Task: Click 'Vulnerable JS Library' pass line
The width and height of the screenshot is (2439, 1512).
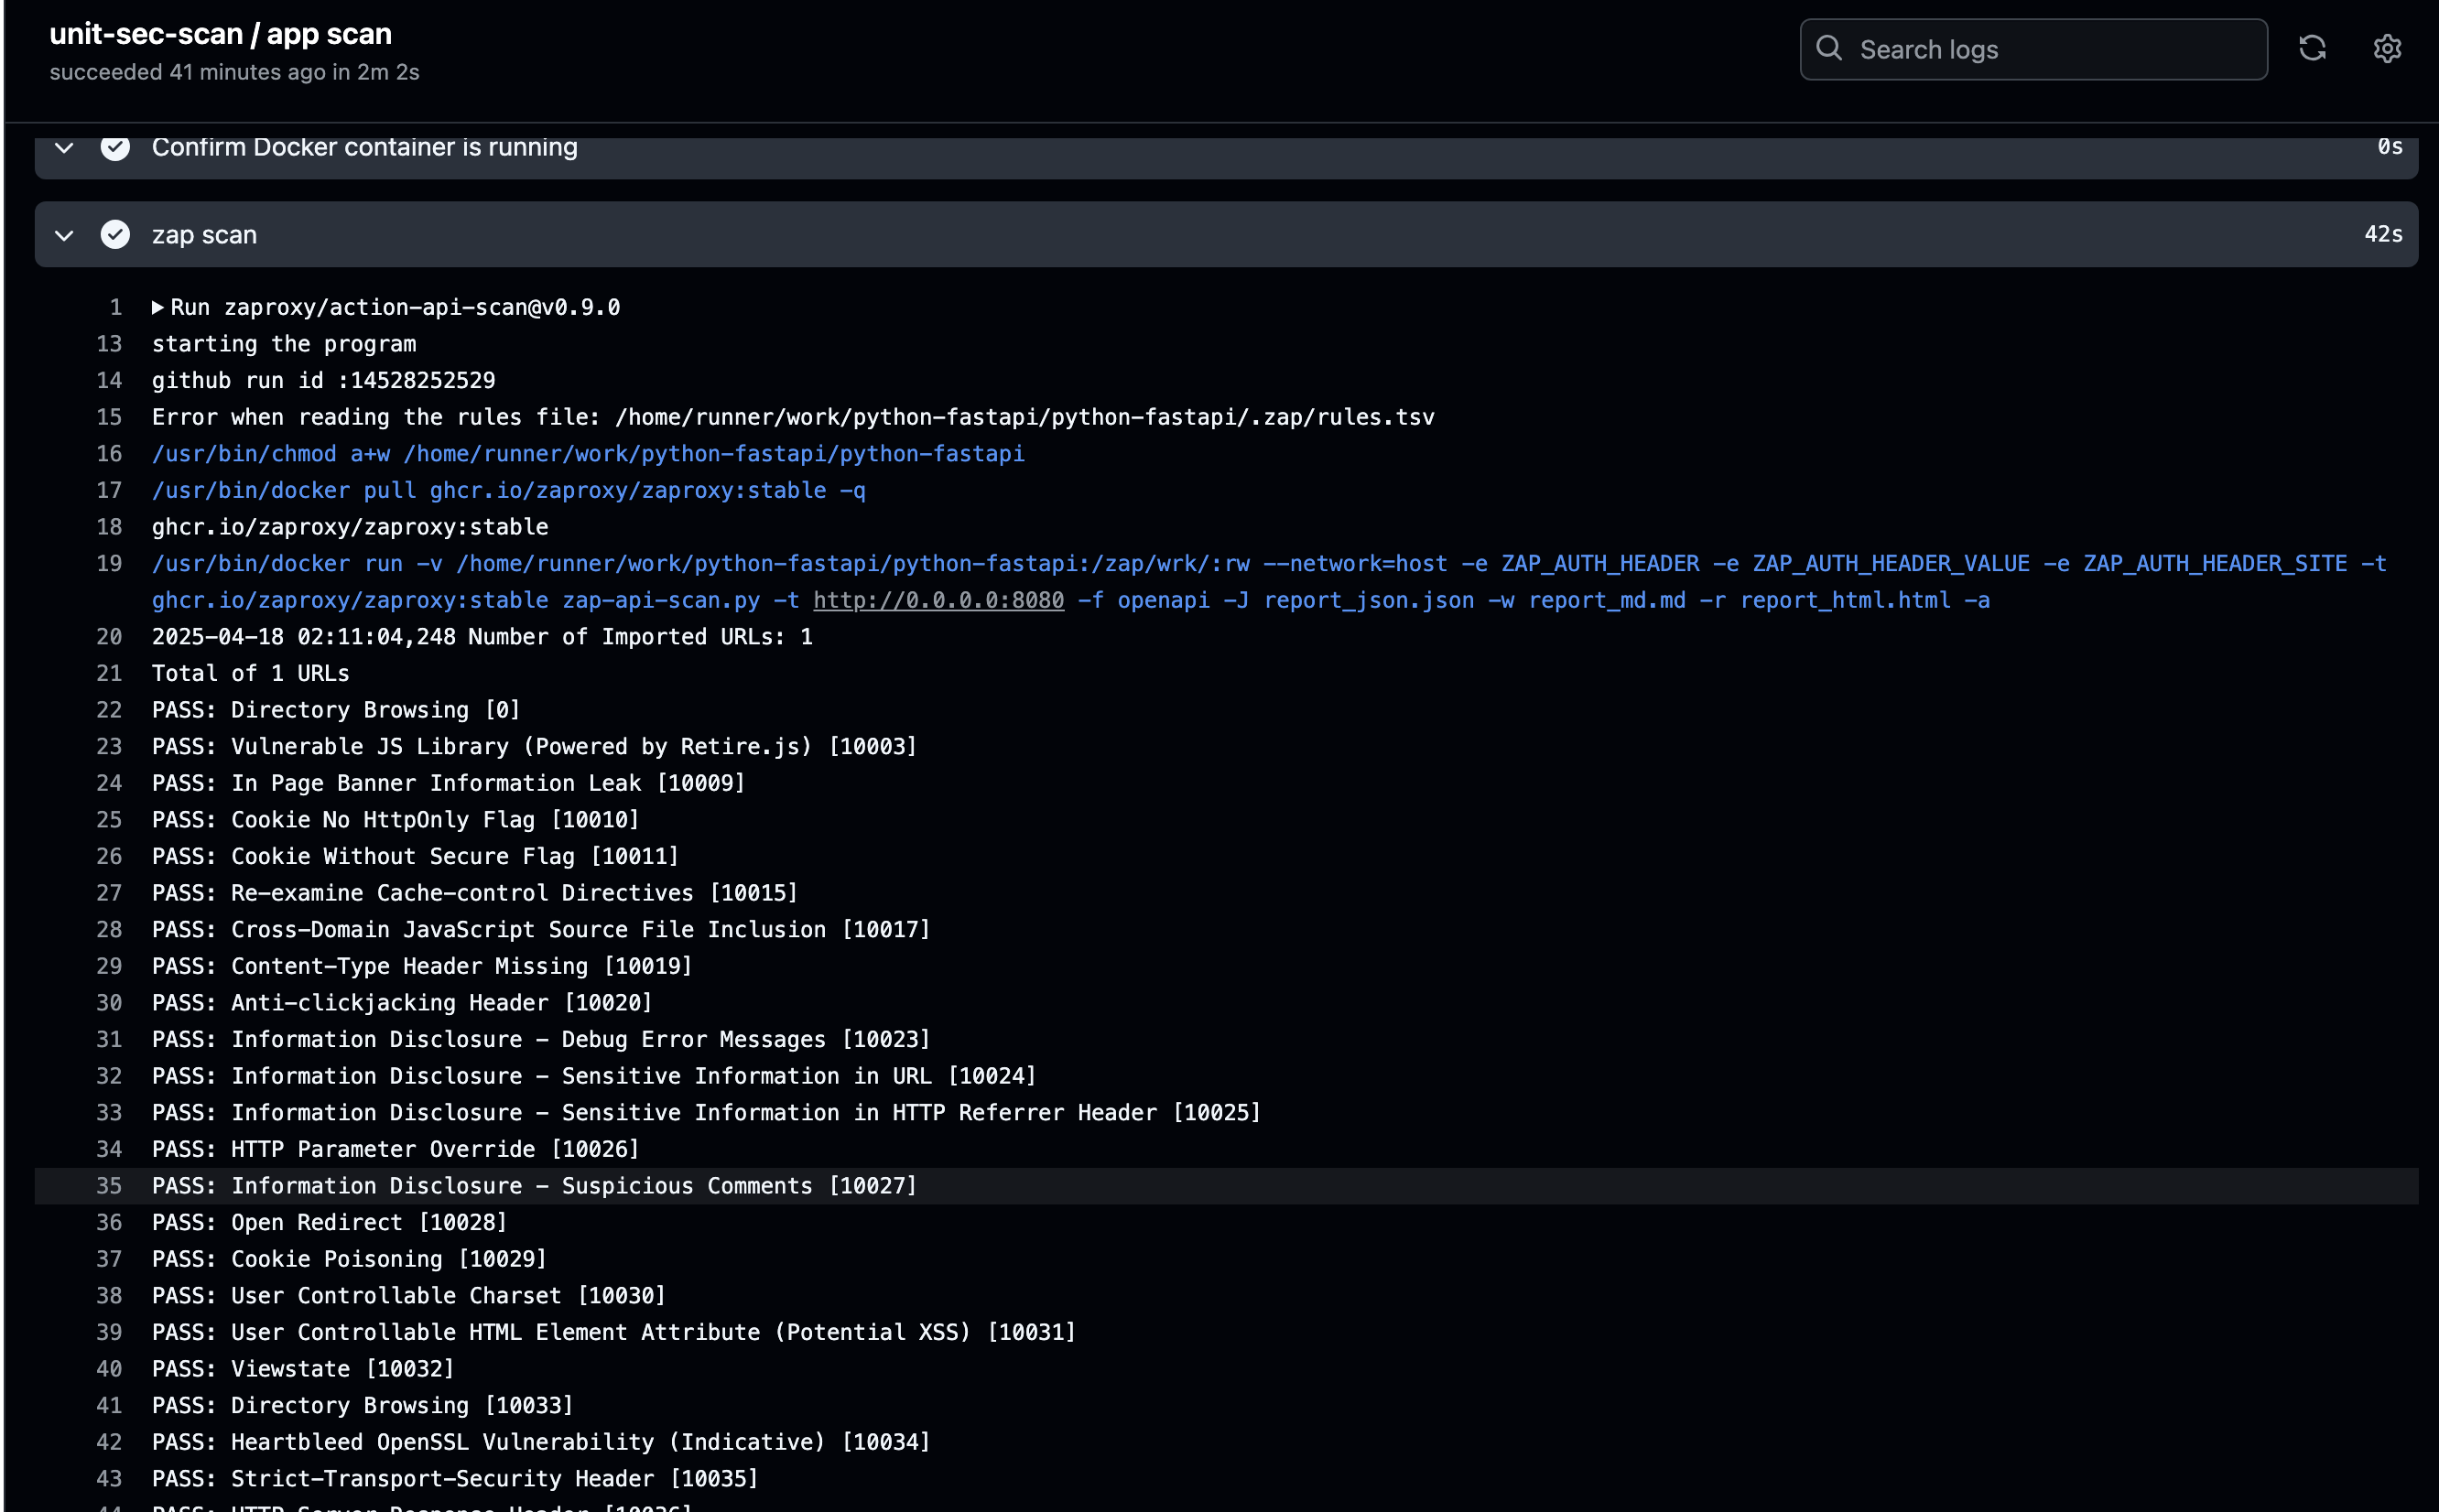Action: (534, 747)
